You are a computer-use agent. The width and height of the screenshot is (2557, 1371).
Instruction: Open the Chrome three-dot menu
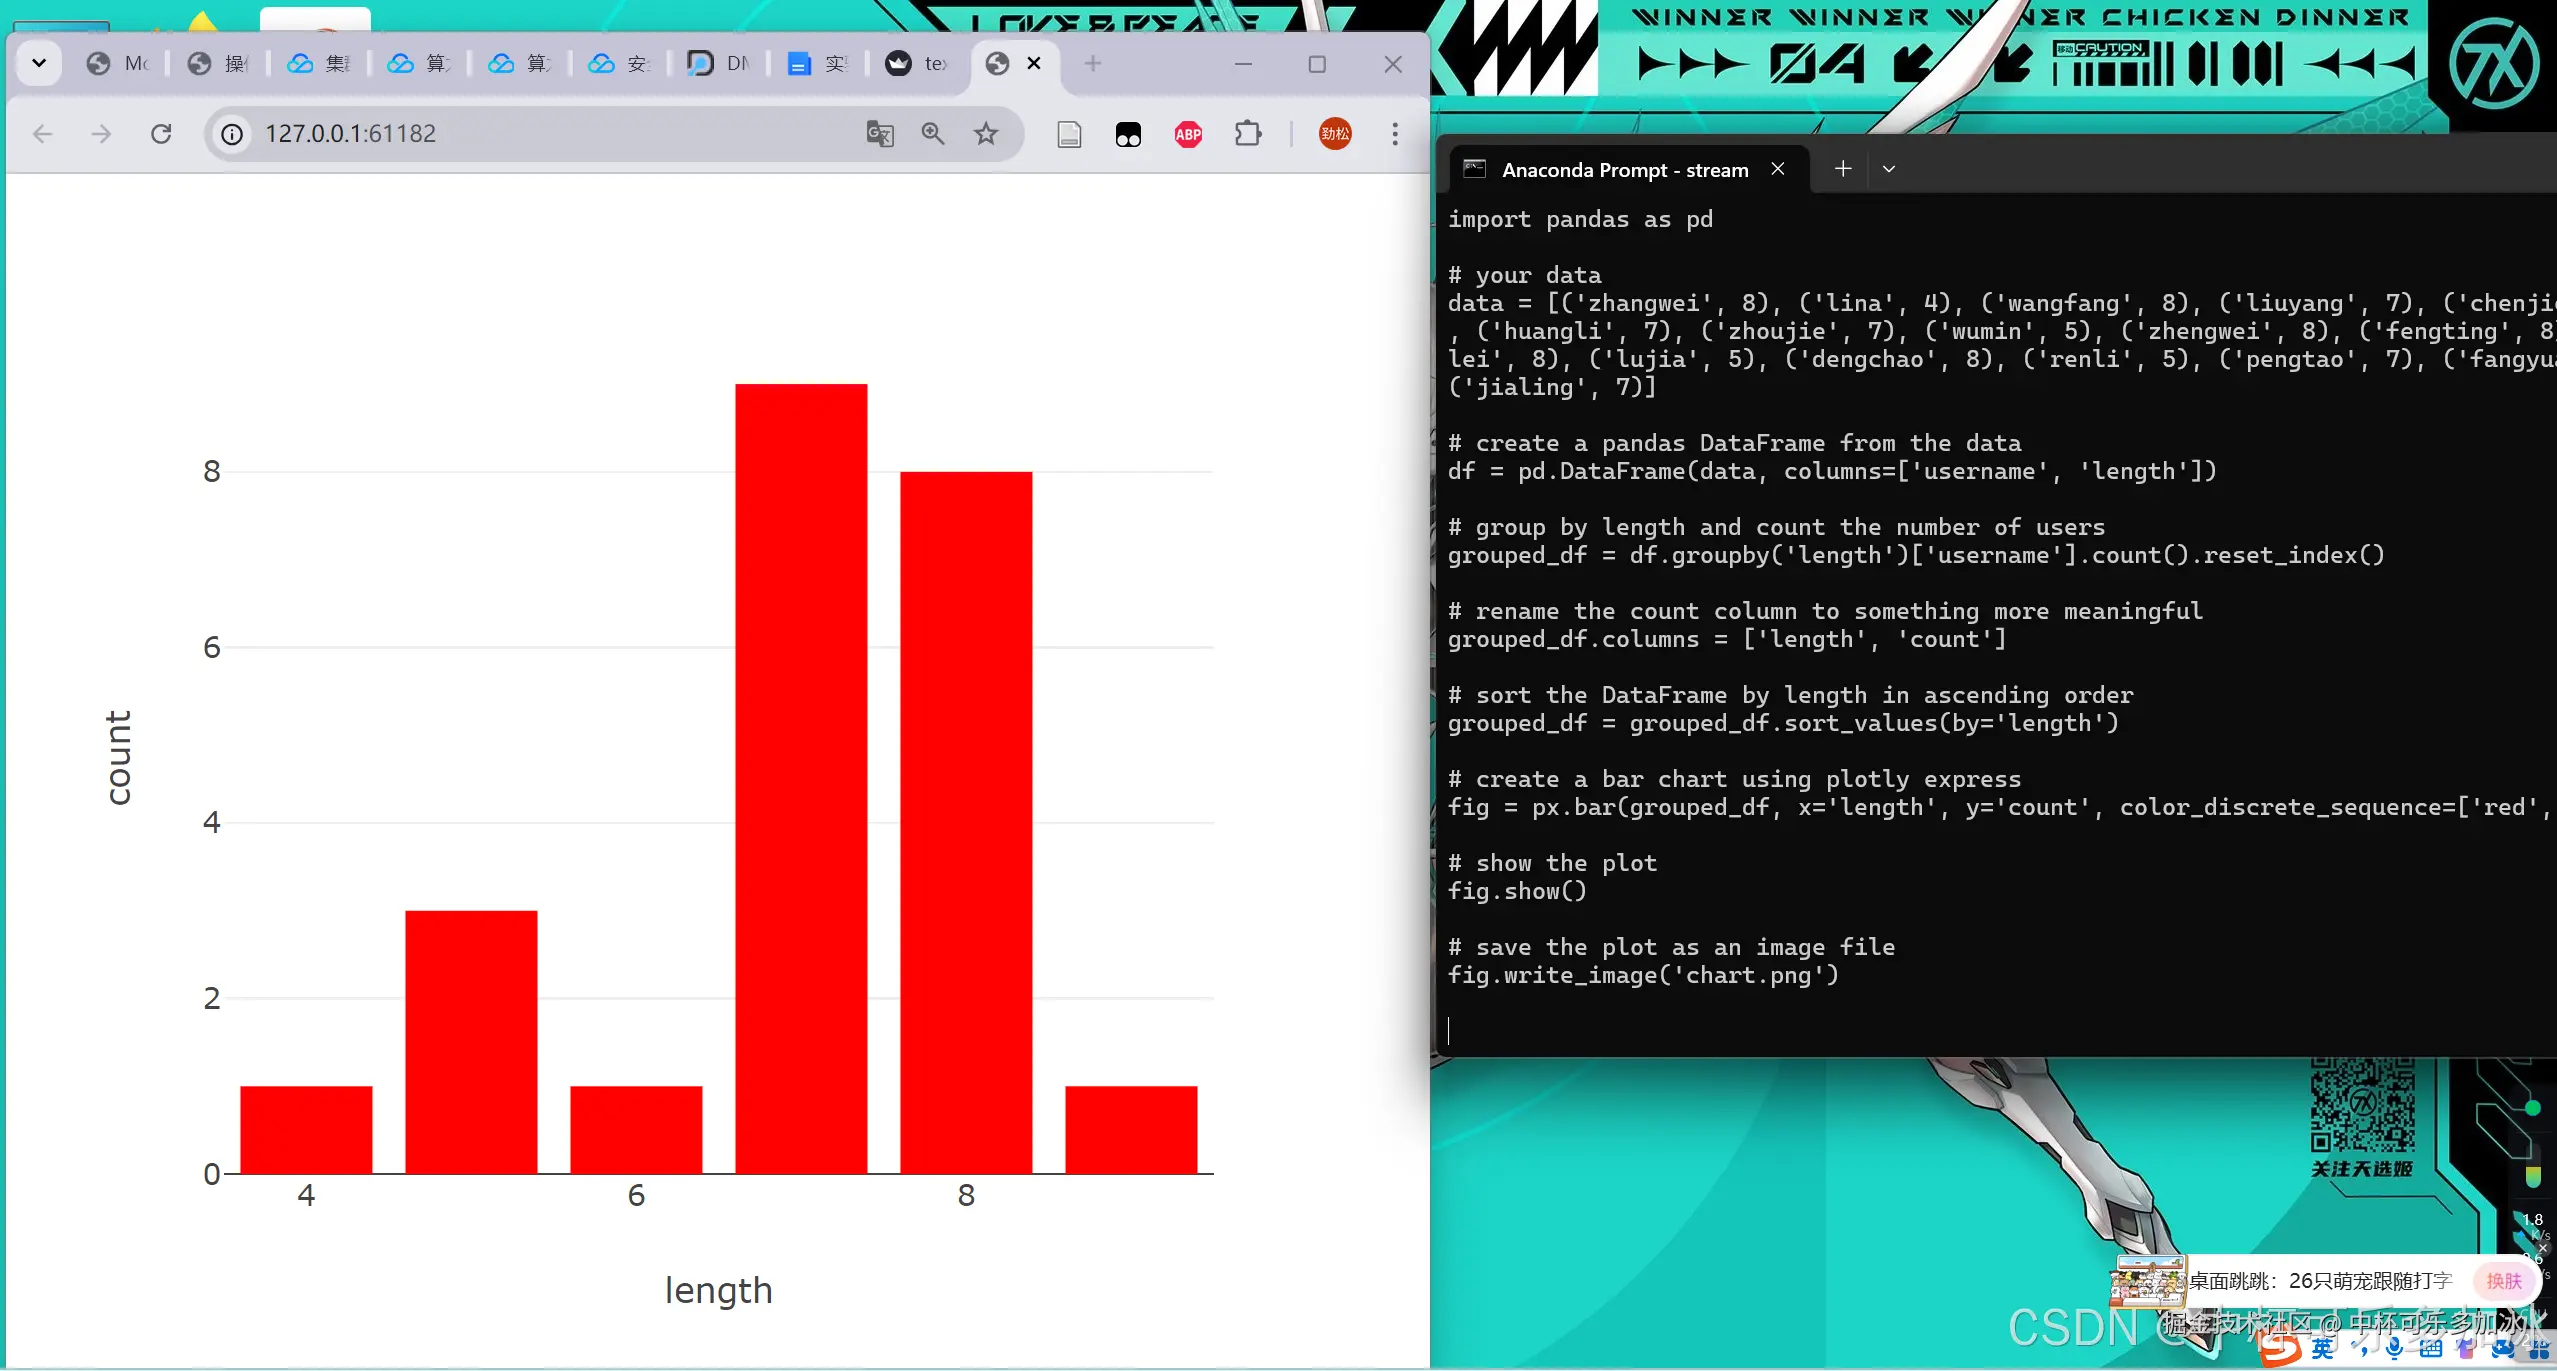coord(1395,134)
